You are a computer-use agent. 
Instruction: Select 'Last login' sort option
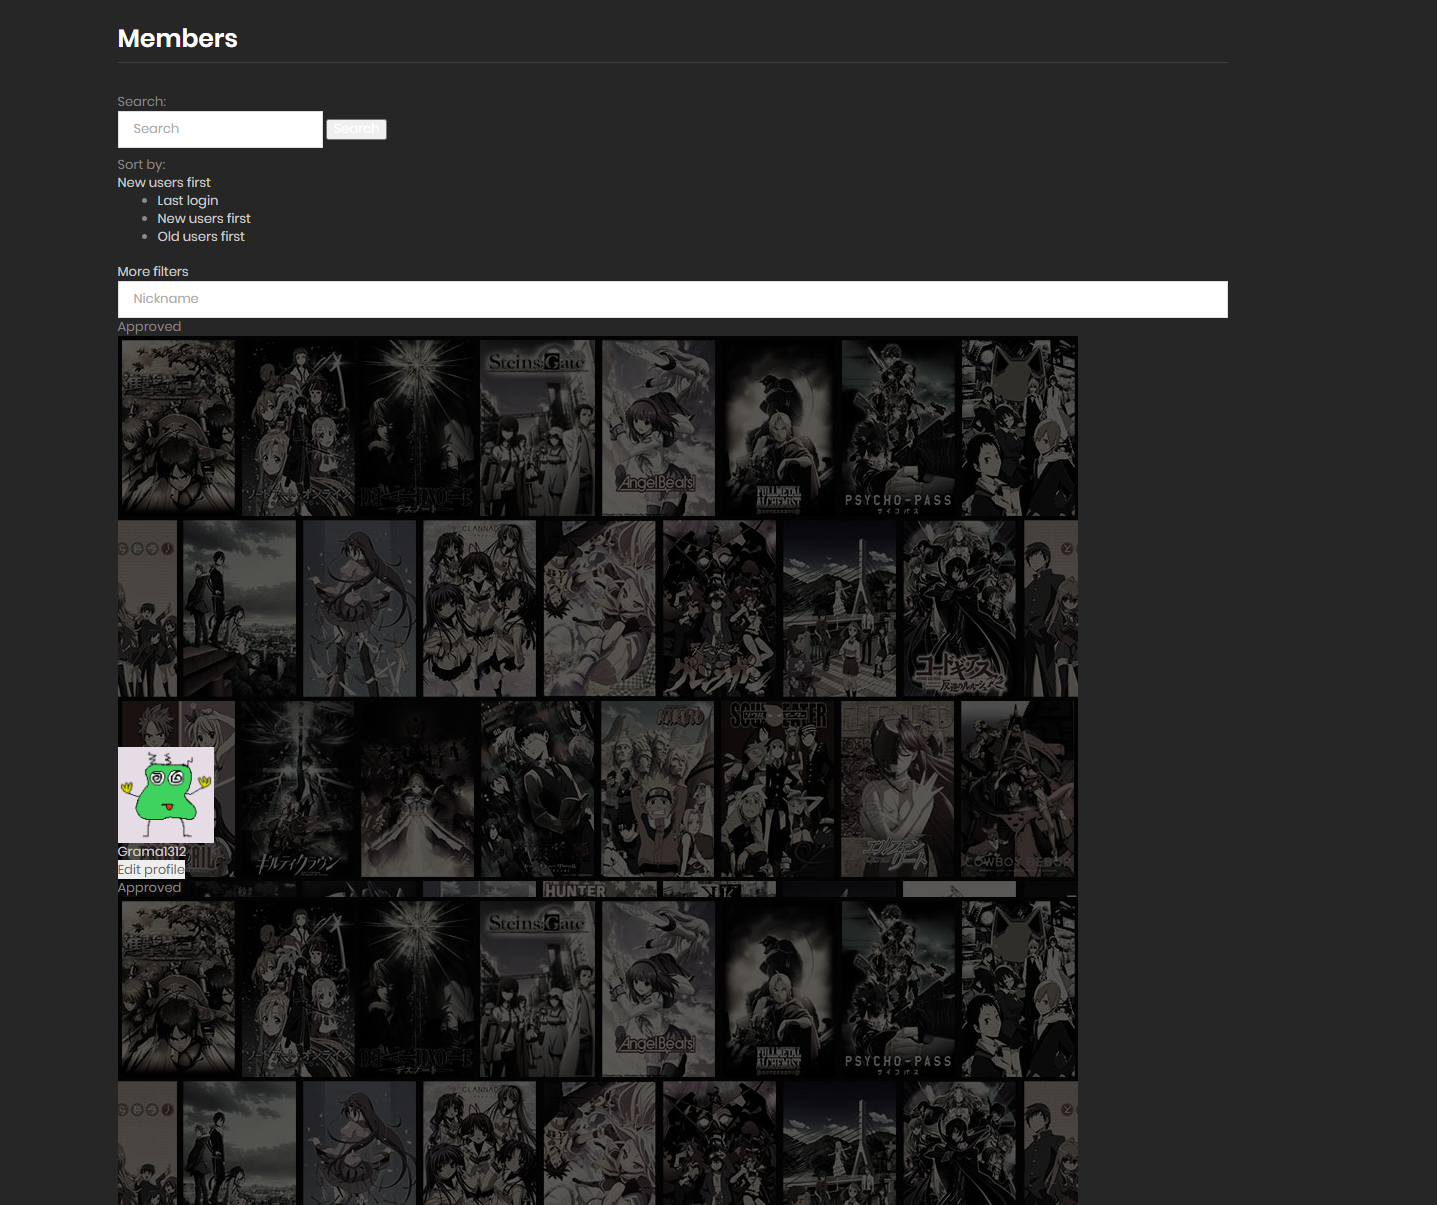(x=187, y=201)
